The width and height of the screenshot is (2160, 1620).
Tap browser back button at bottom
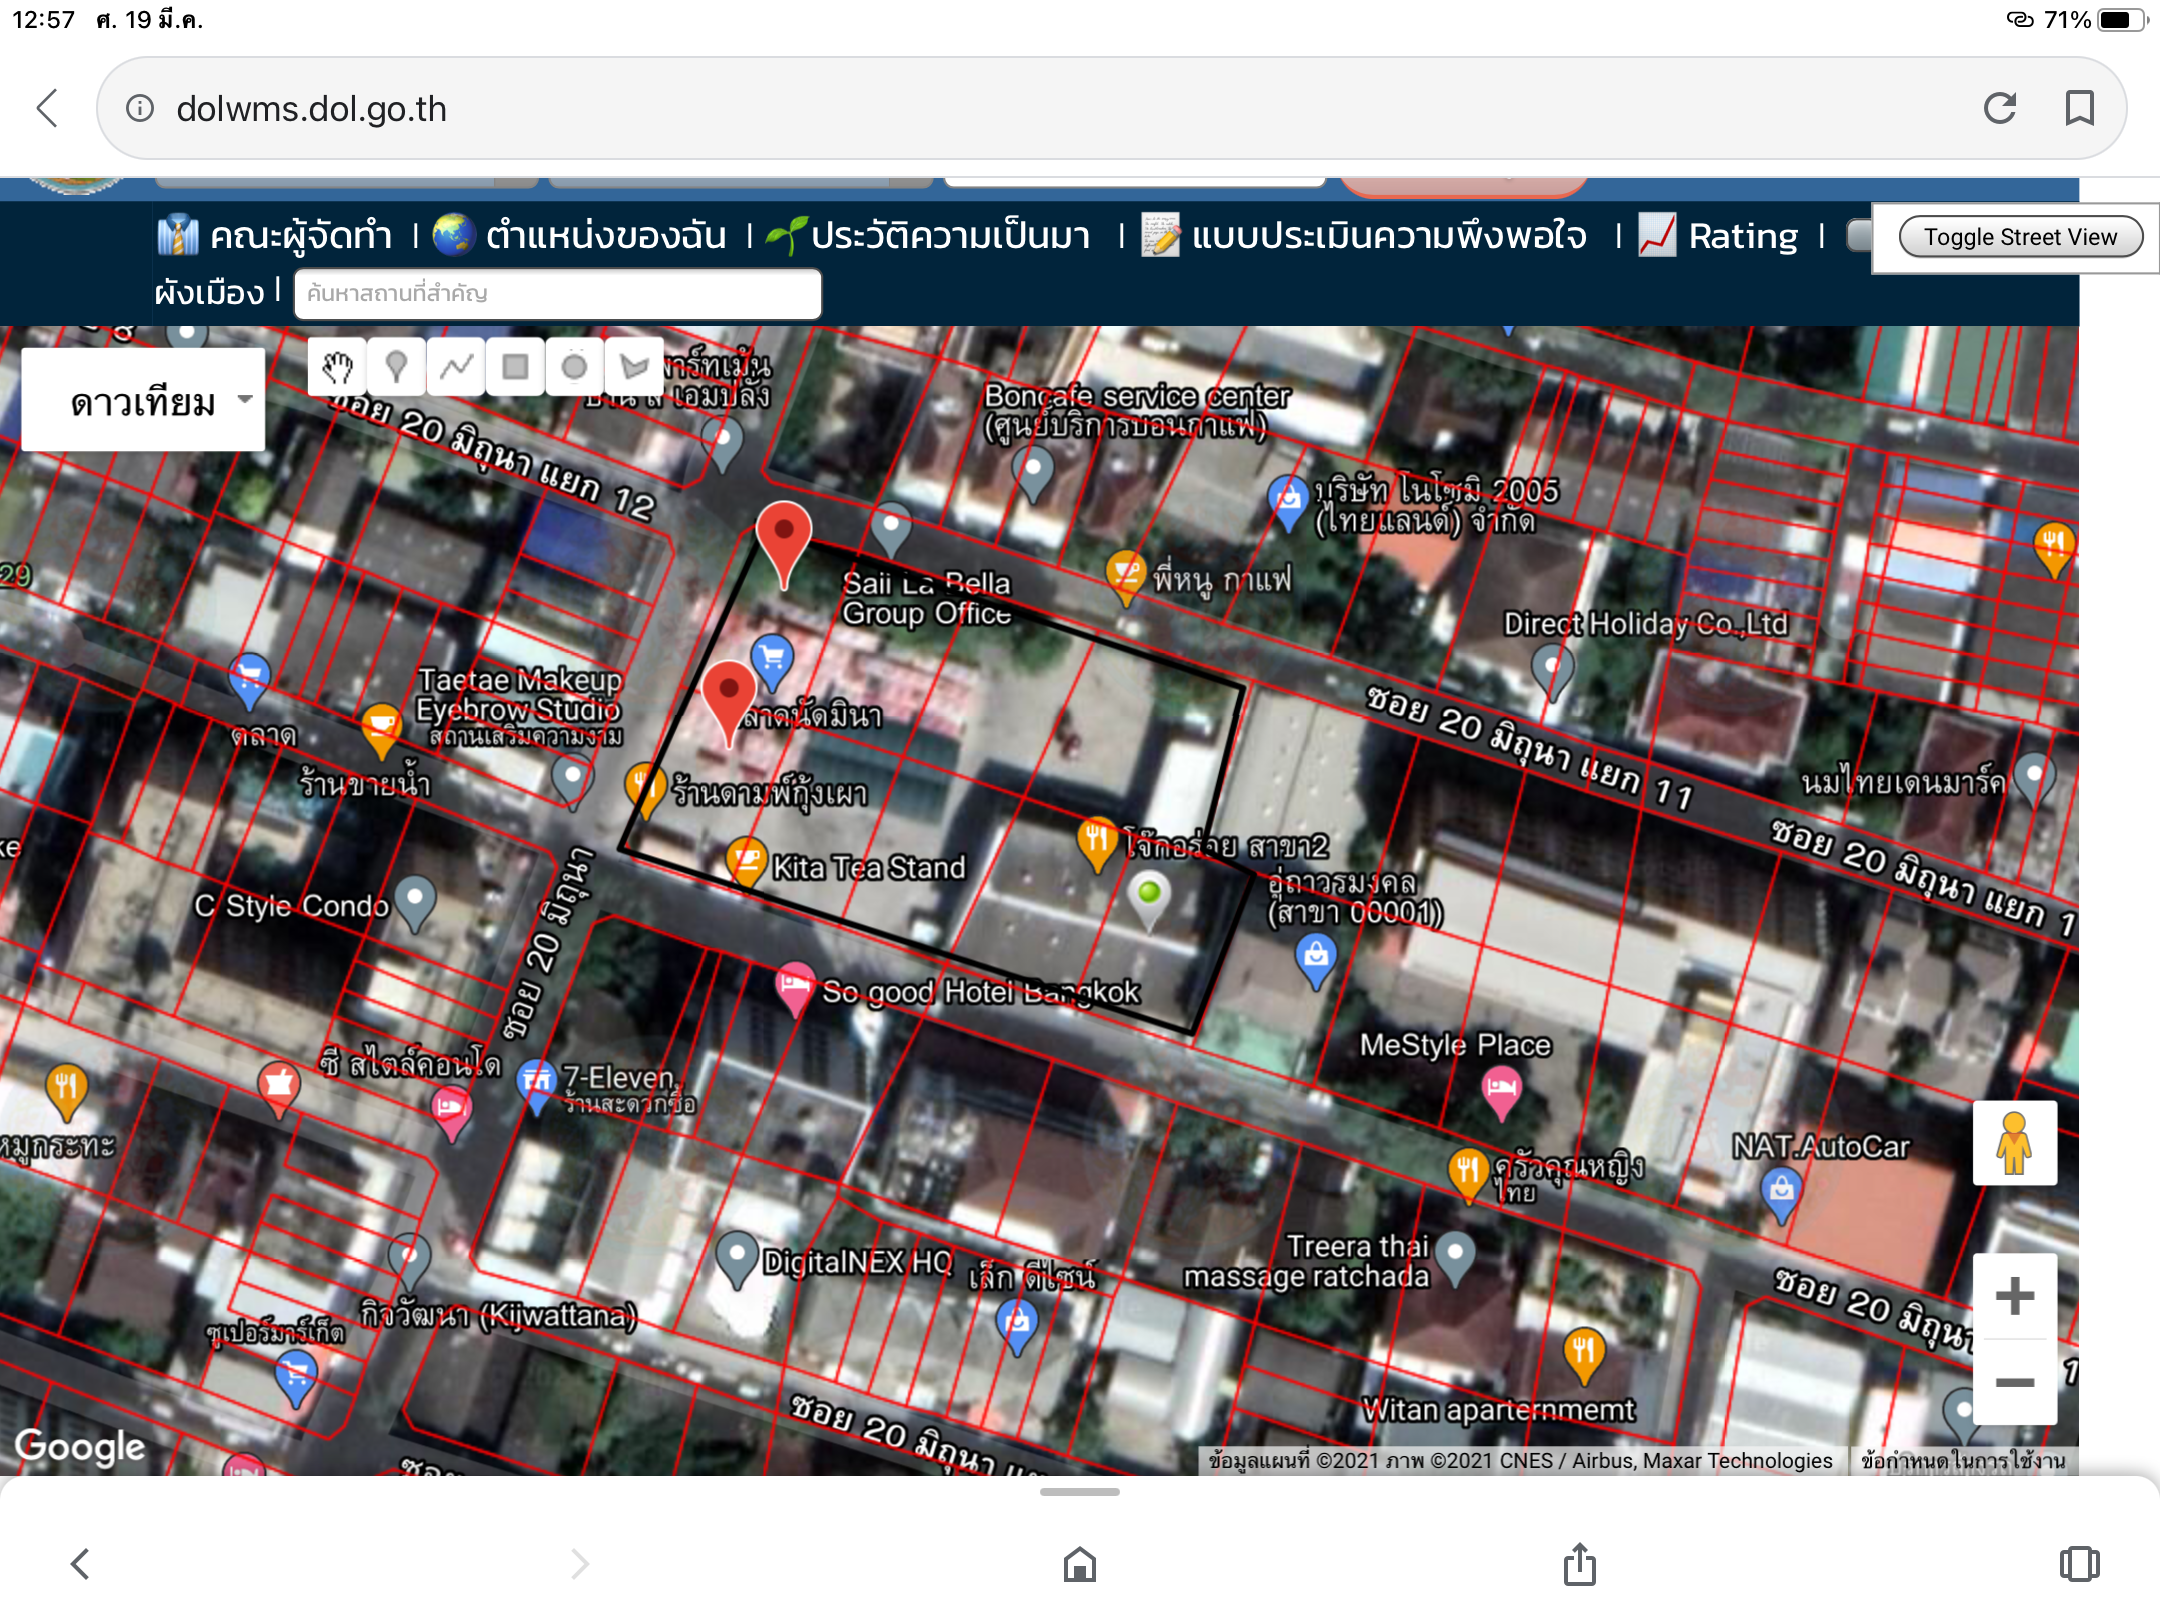80,1564
